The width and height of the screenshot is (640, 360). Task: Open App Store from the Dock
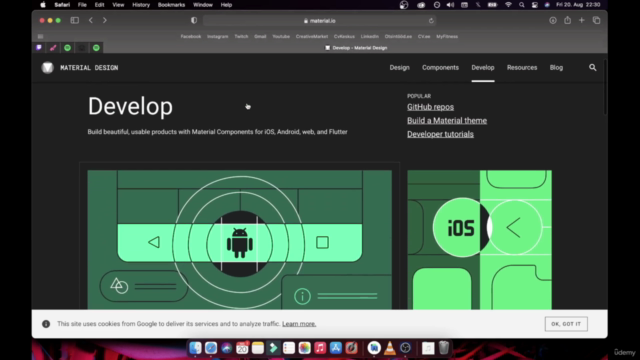[336, 348]
